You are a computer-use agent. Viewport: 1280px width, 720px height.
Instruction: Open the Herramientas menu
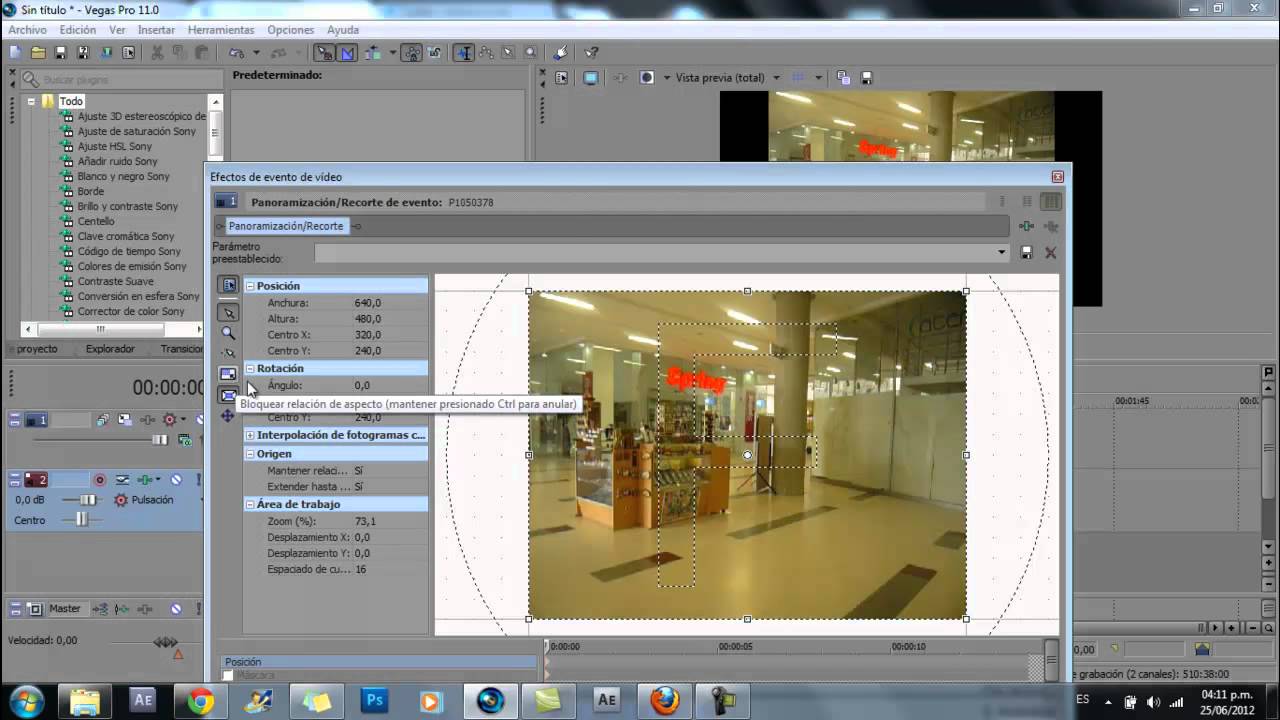tap(220, 30)
